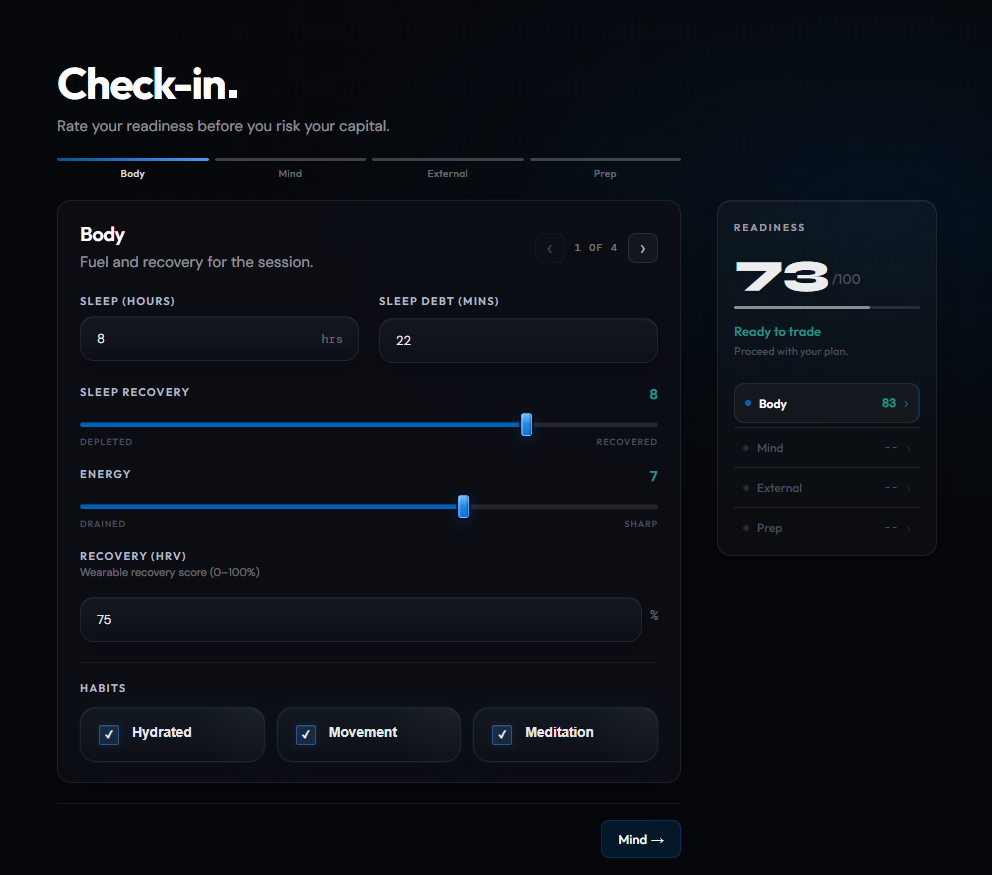Click the HABITS section heading
Viewport: 992px width, 875px height.
(102, 688)
